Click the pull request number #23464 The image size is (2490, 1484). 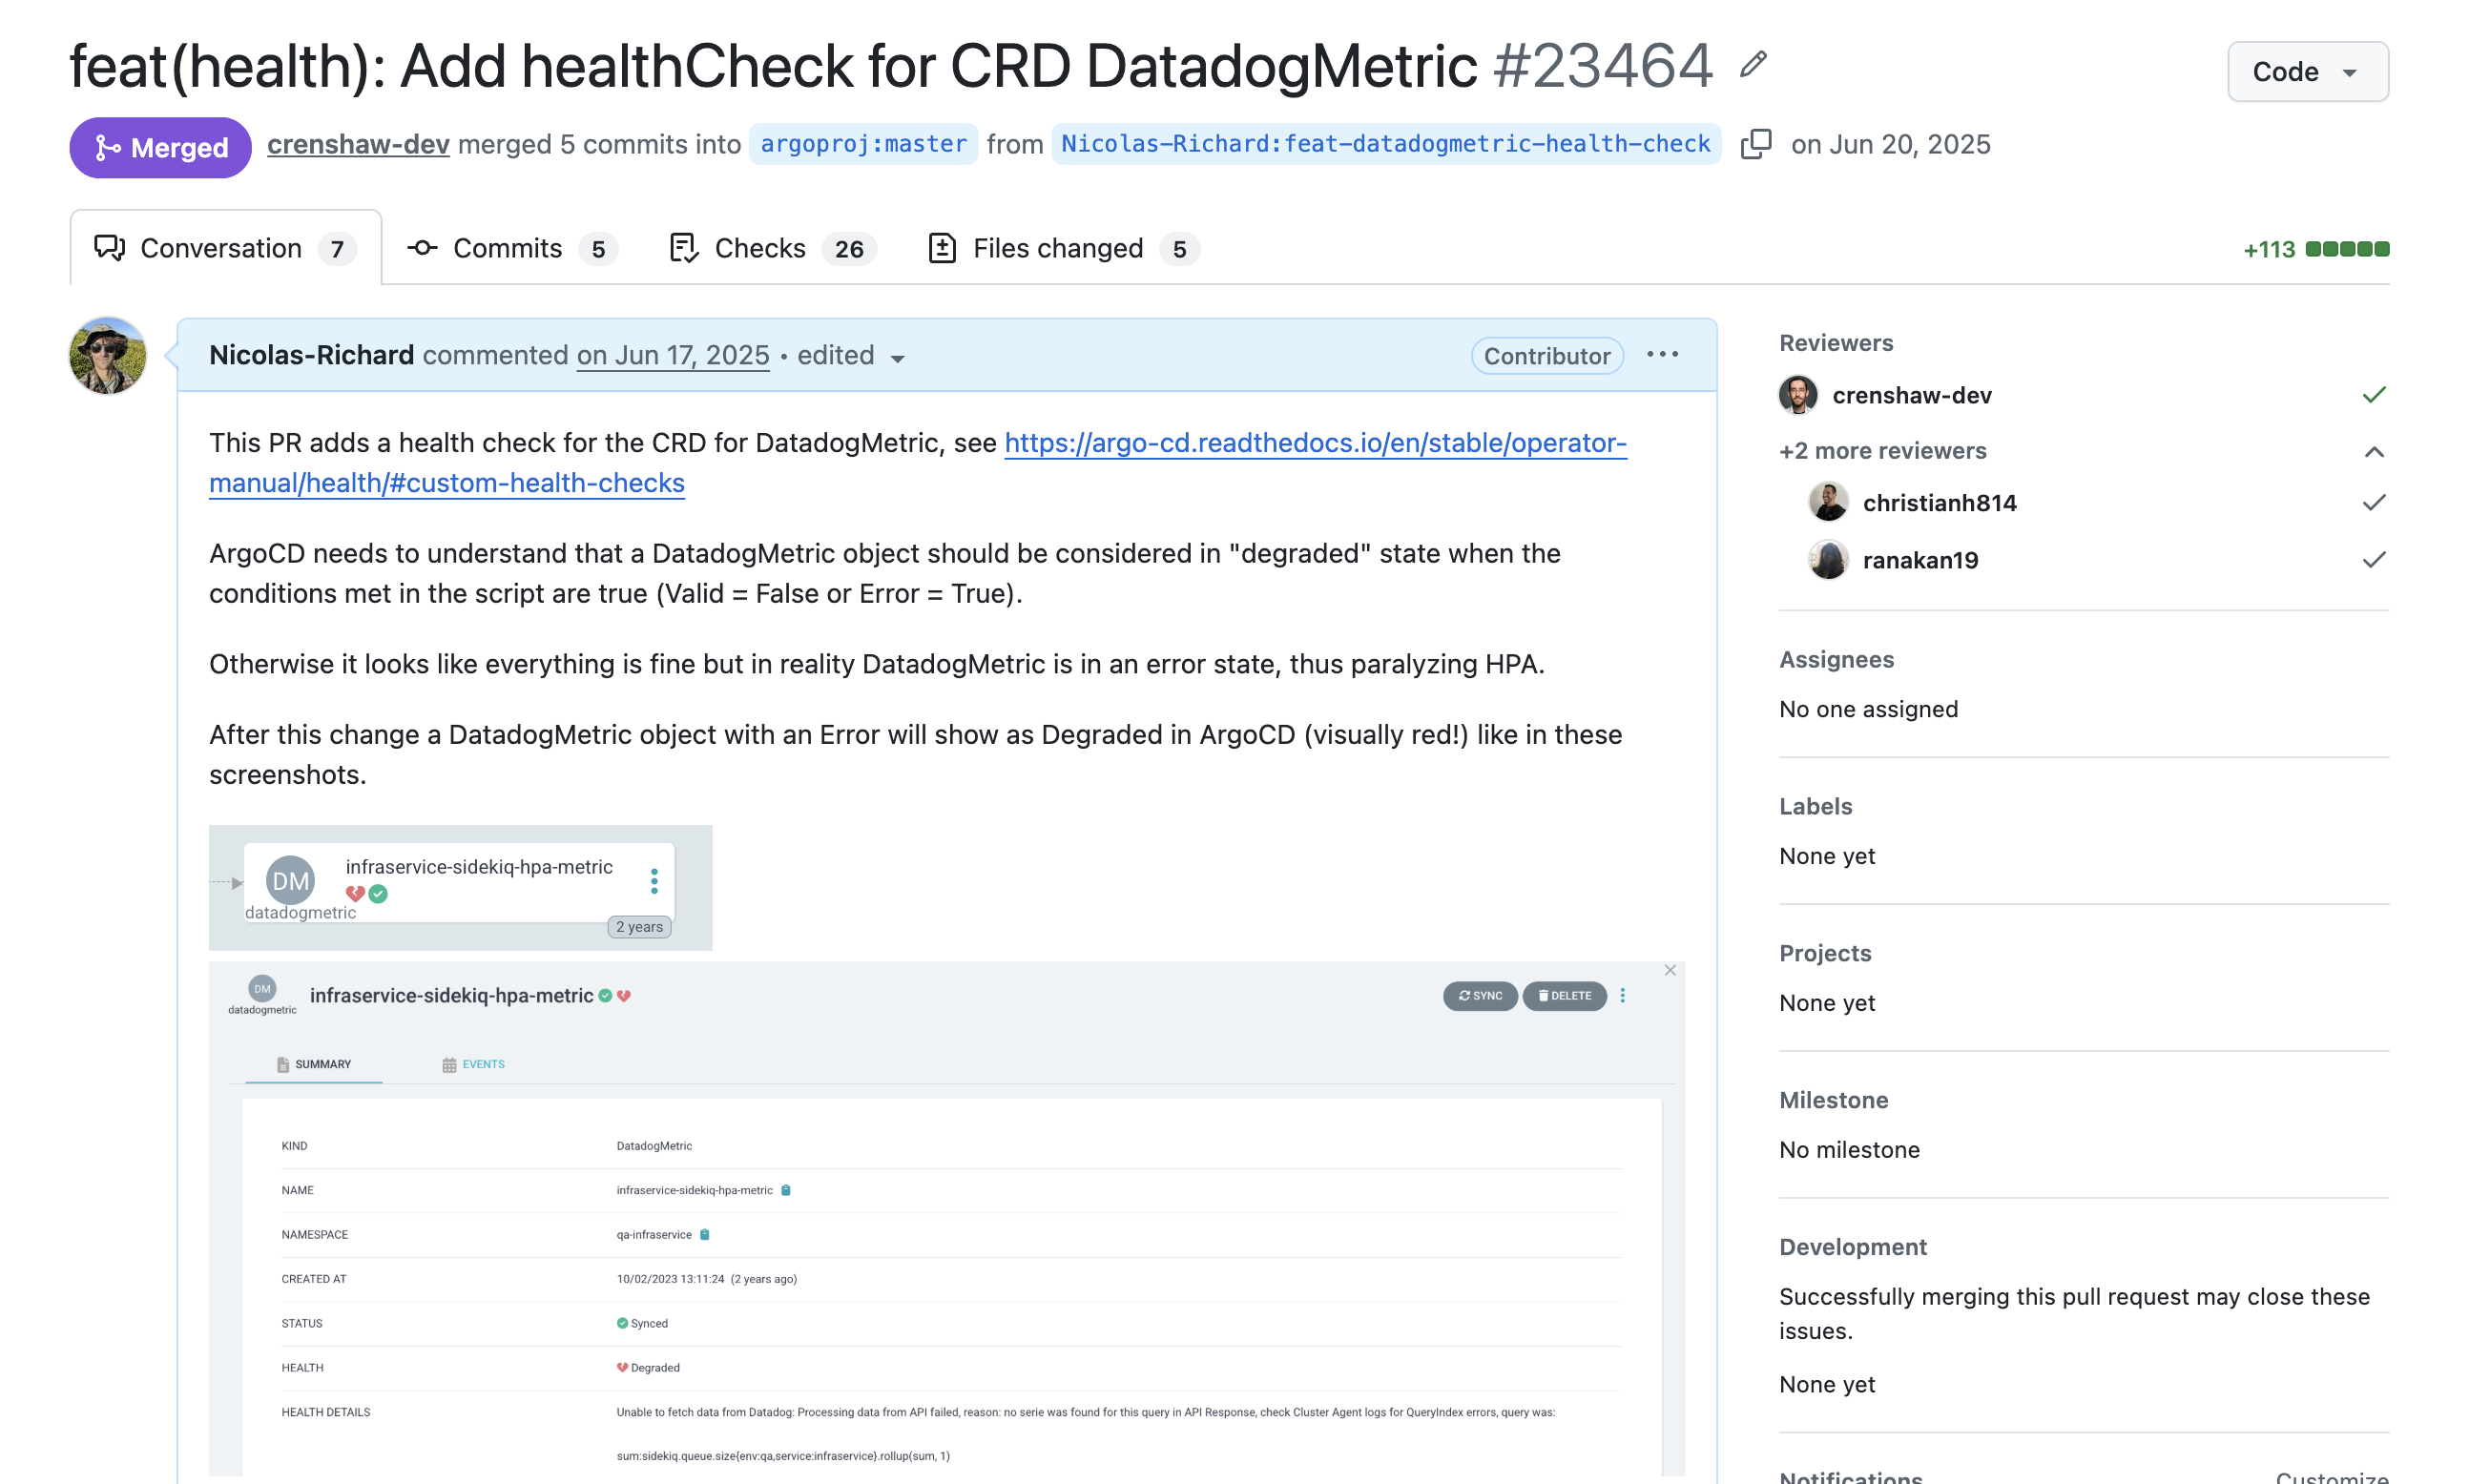[x=1602, y=66]
